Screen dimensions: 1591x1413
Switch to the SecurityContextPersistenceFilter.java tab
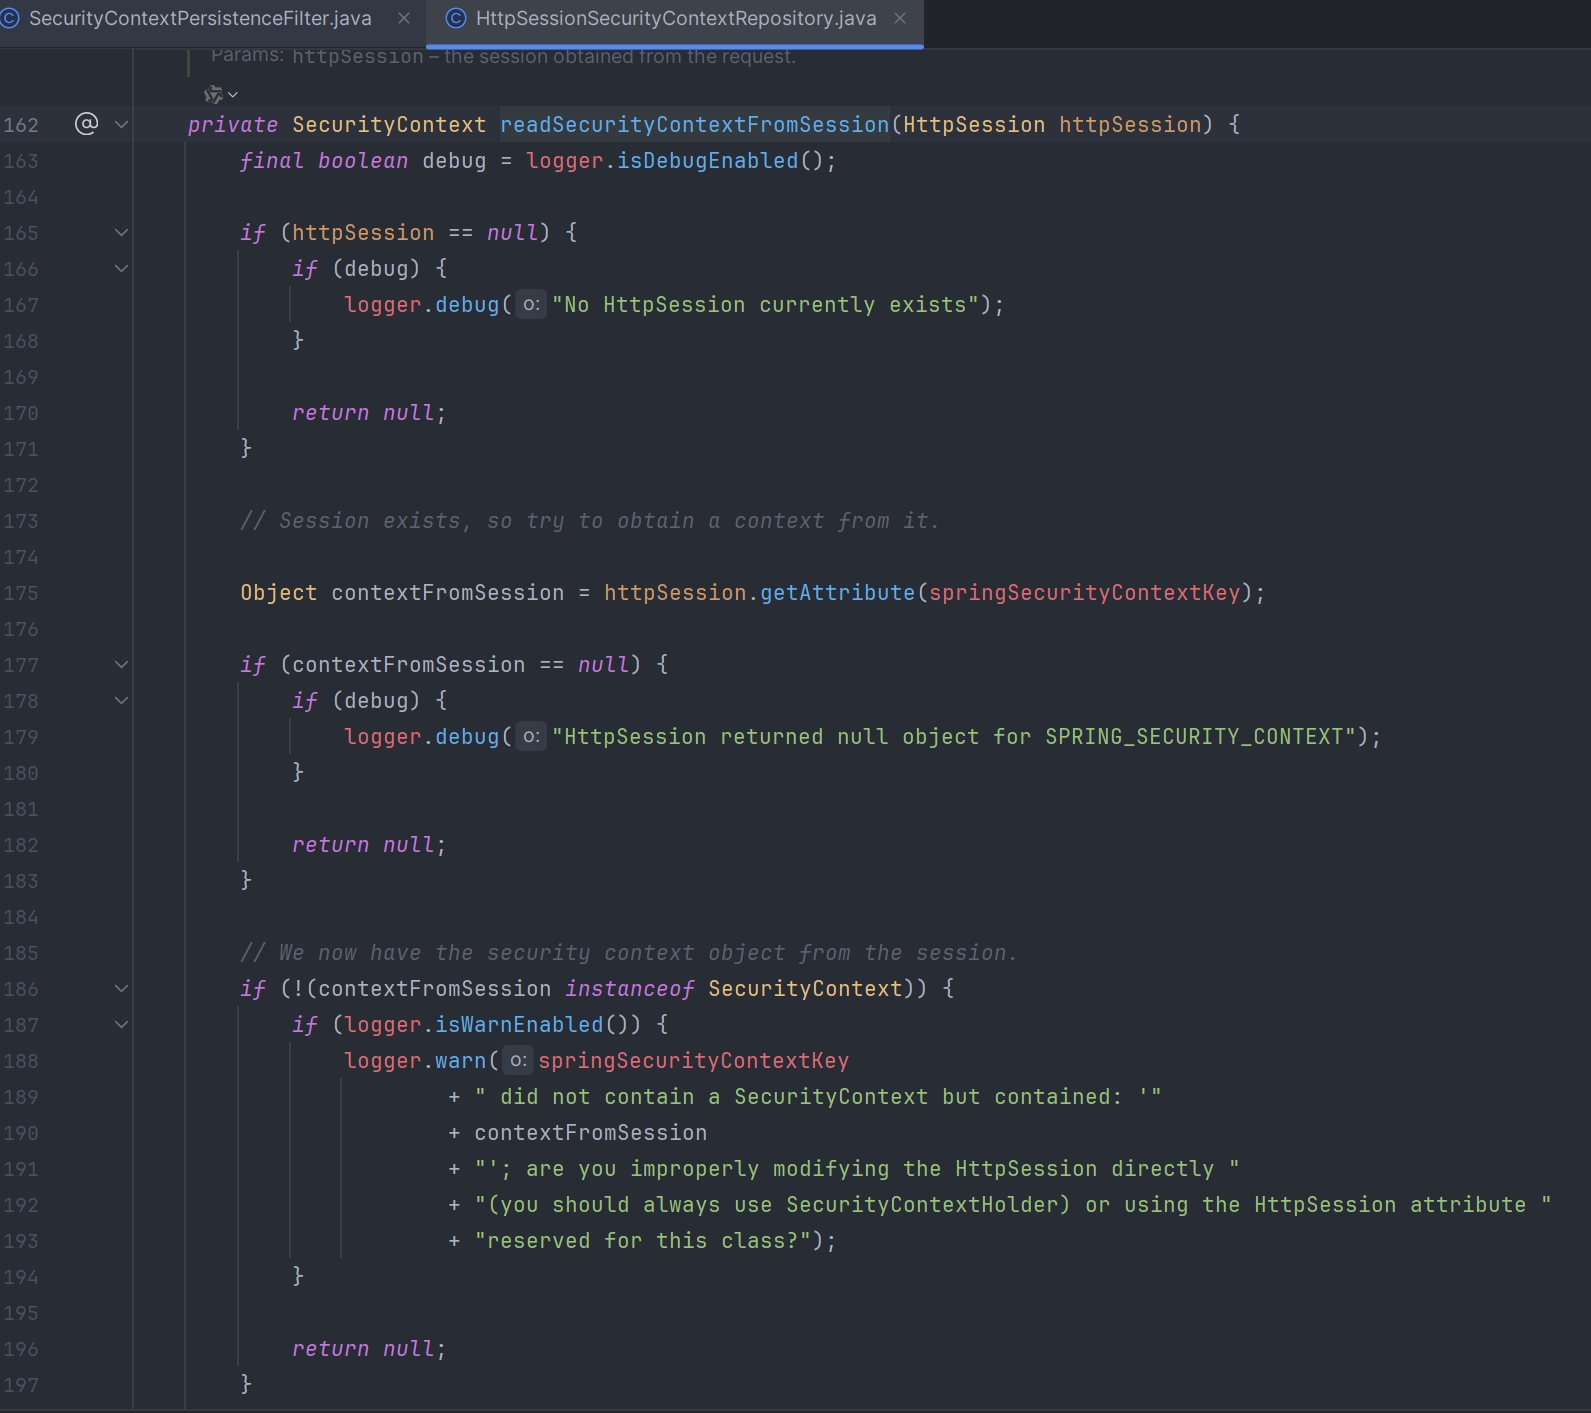200,18
